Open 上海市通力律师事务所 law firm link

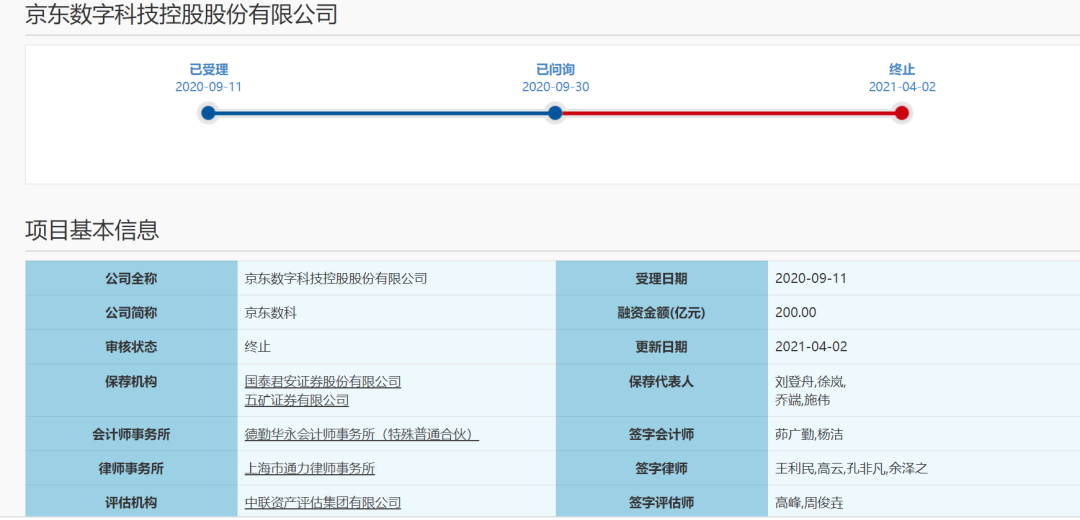310,469
